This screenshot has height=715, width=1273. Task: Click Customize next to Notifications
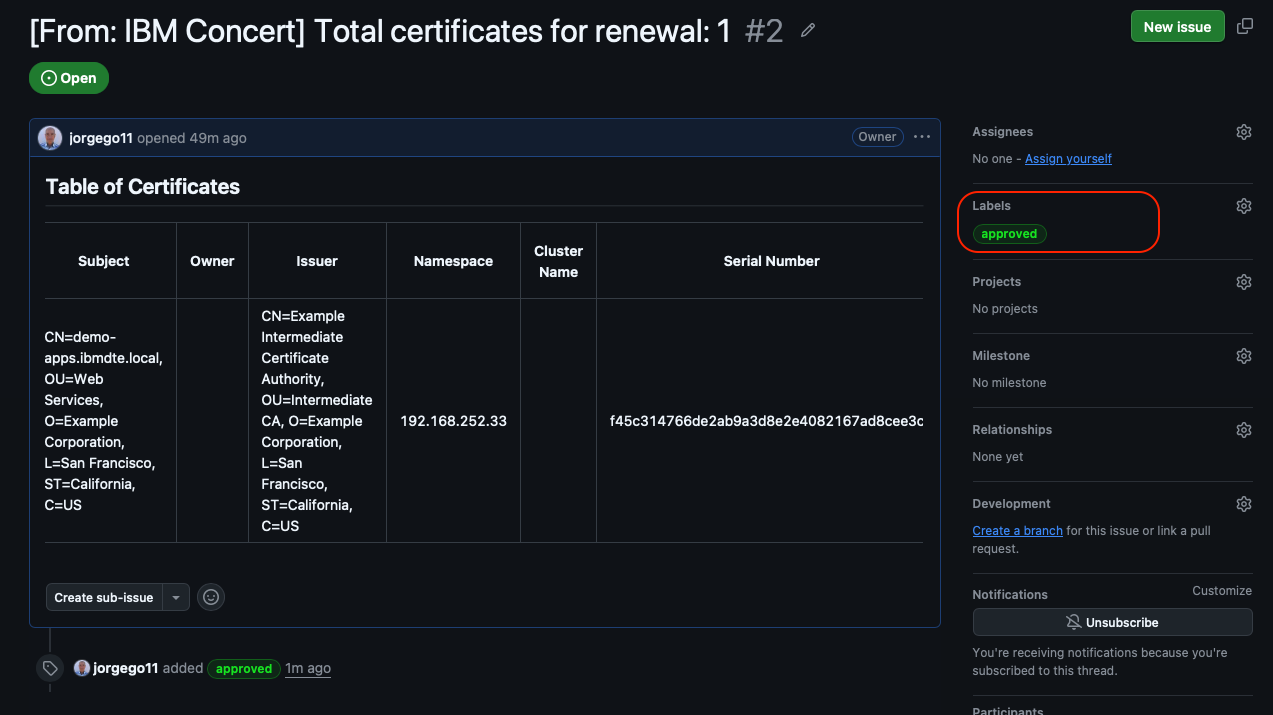click(1222, 591)
